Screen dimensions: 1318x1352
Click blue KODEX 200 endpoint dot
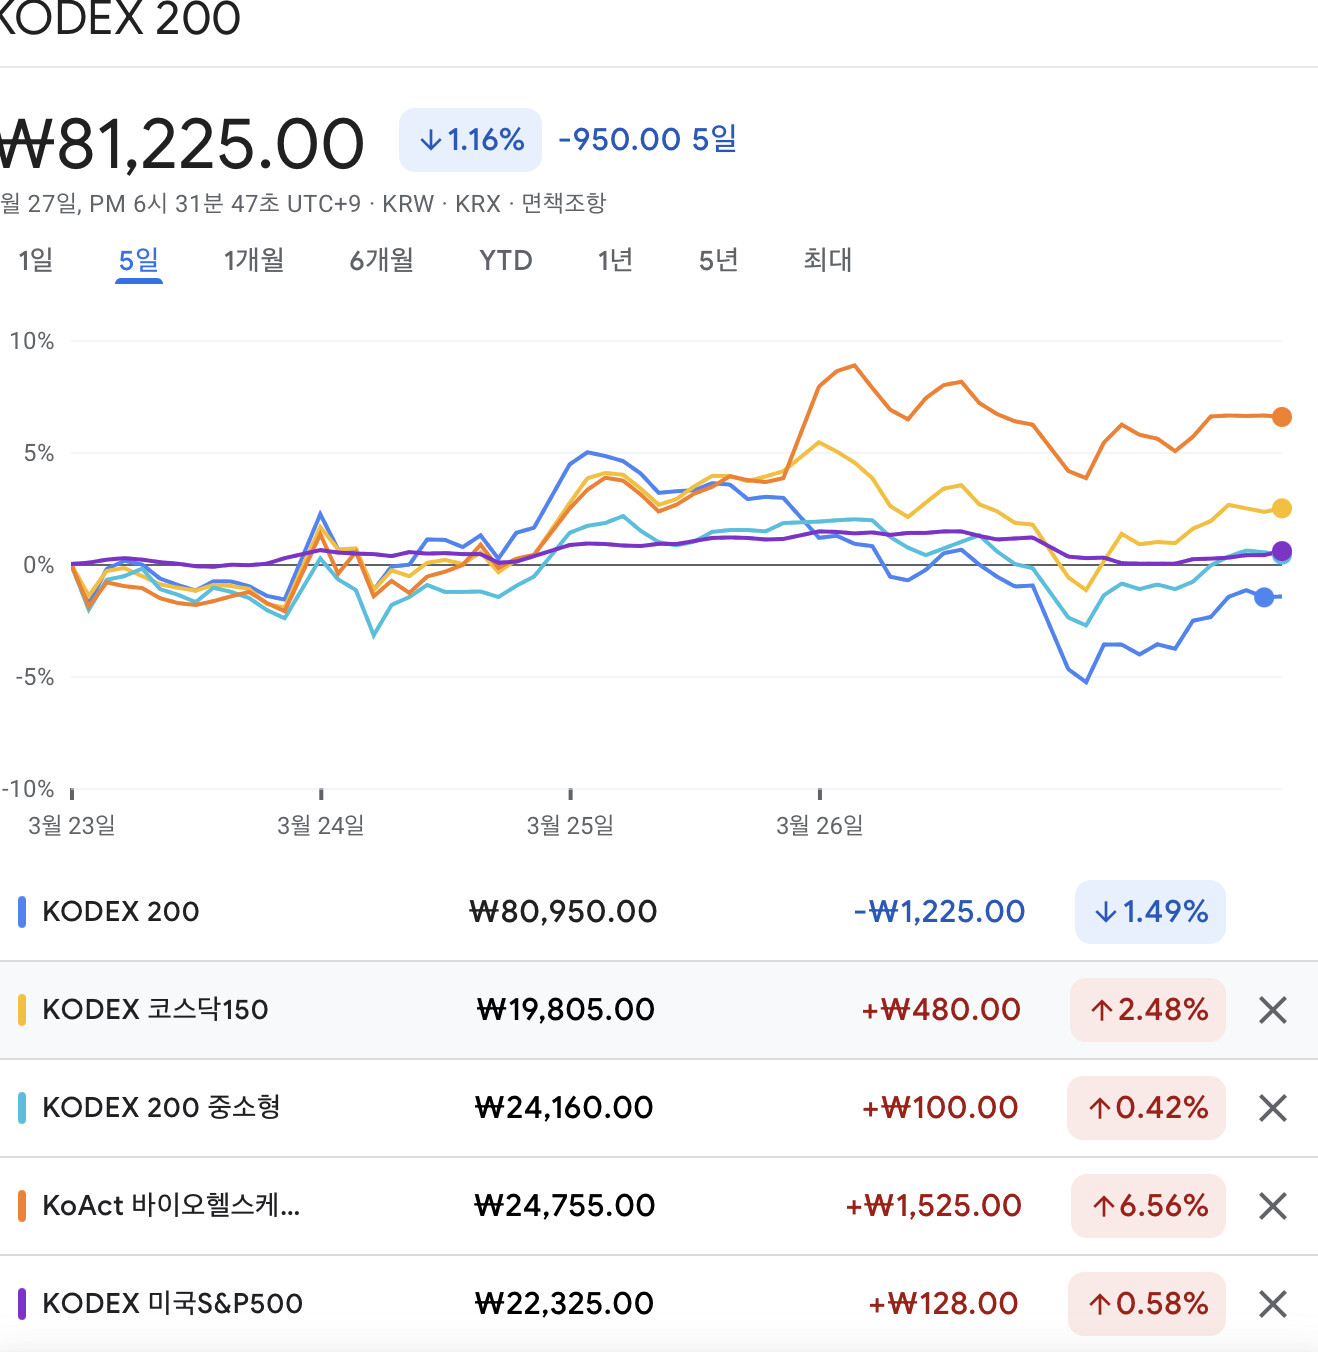pyautogui.click(x=1264, y=597)
